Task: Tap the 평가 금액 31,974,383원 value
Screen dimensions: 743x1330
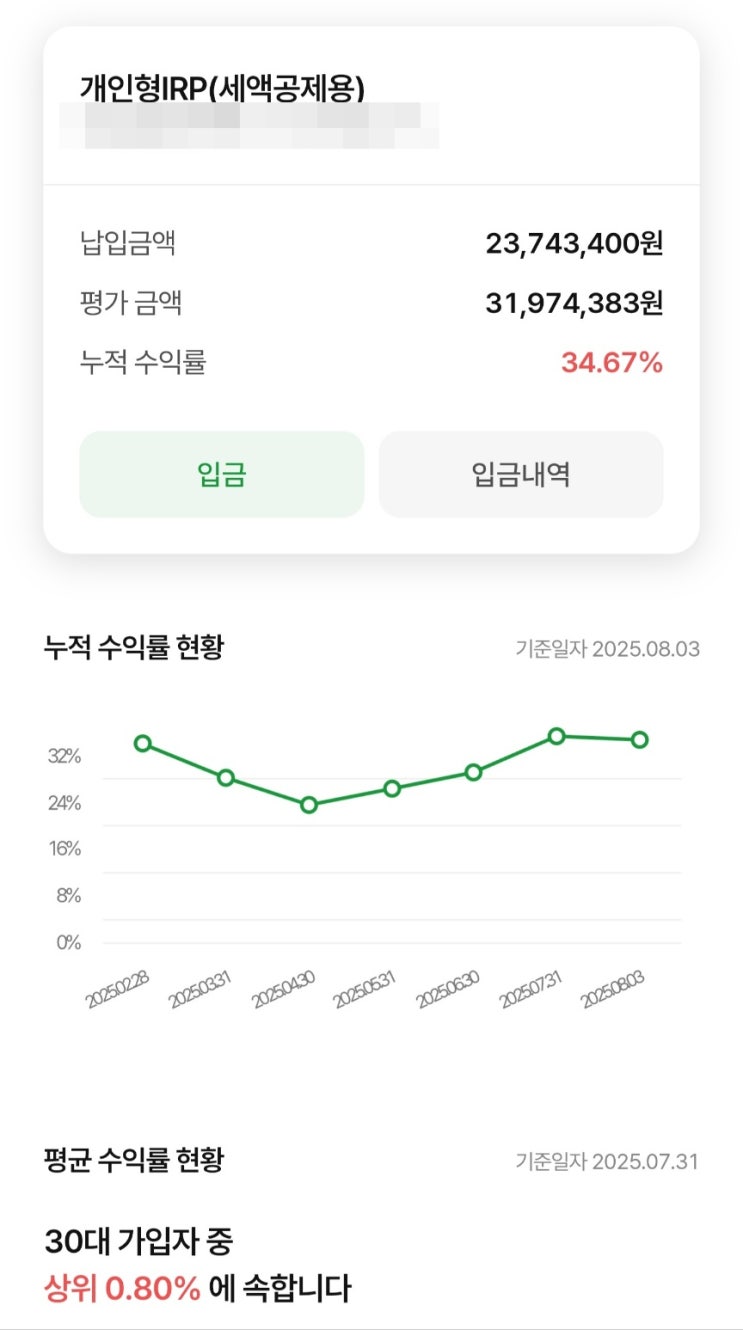Action: pos(575,302)
